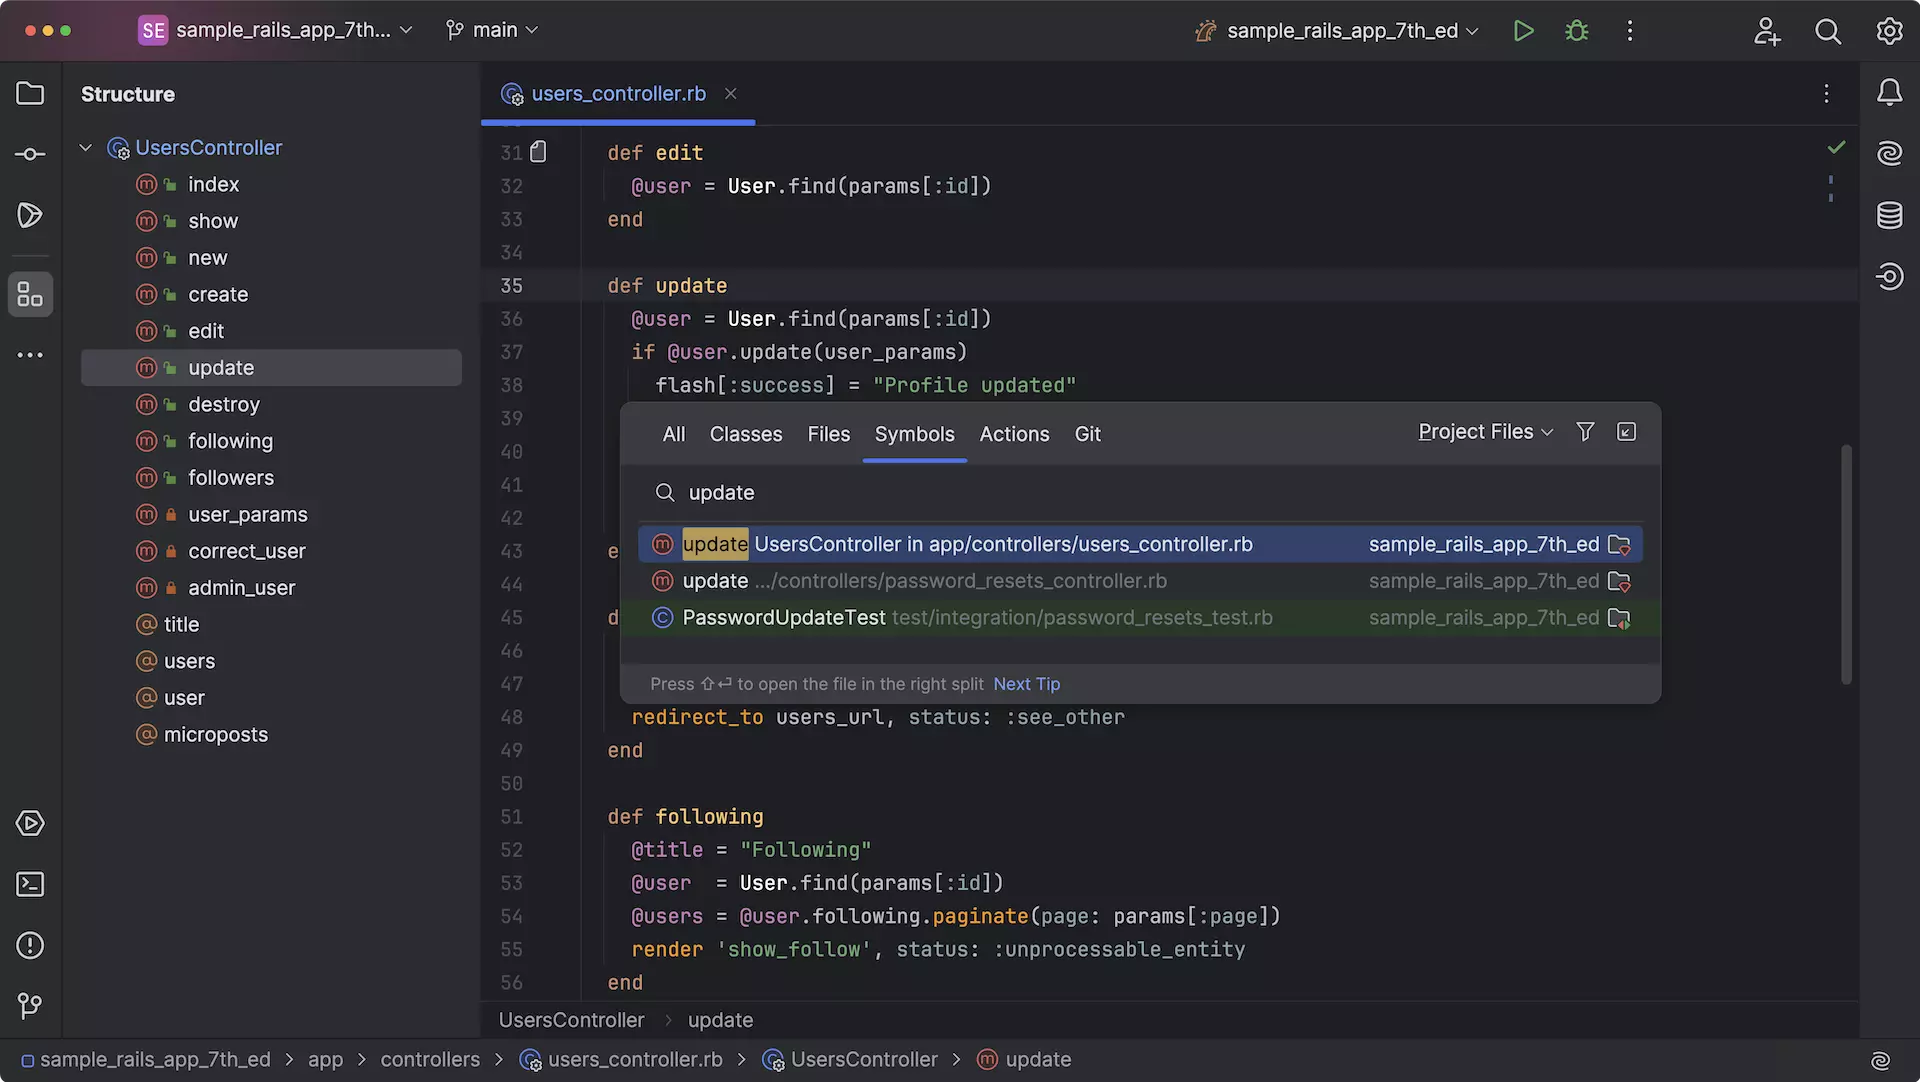This screenshot has width=1920, height=1082.
Task: Select the Symbols tab in search
Action: point(915,432)
